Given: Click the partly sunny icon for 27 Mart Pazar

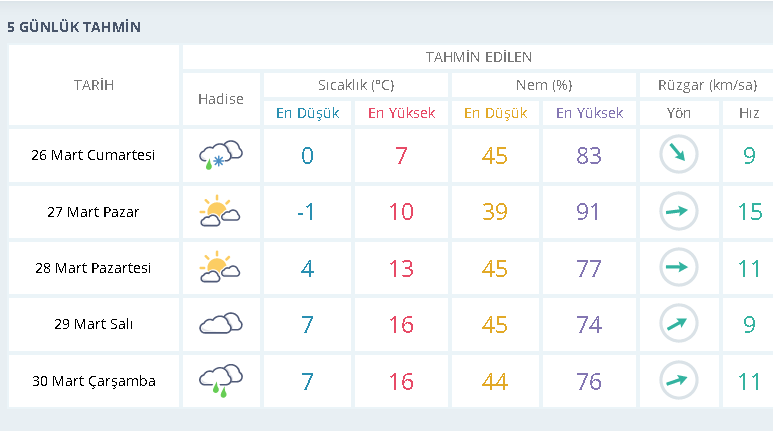Looking at the screenshot, I should pos(220,211).
